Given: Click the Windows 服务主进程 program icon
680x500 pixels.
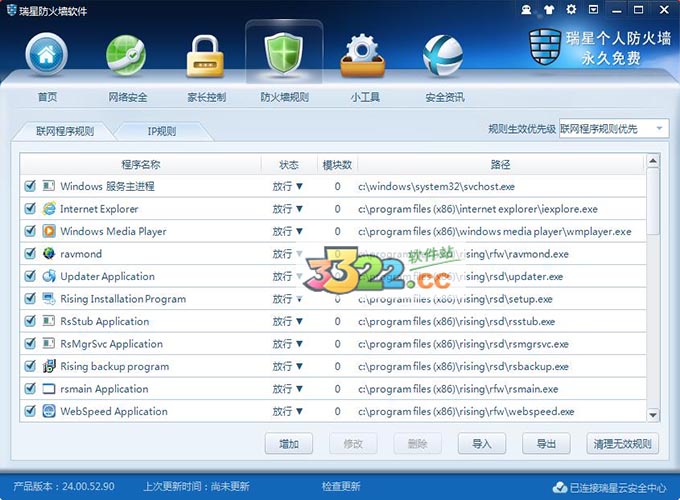Looking at the screenshot, I should 49,186.
